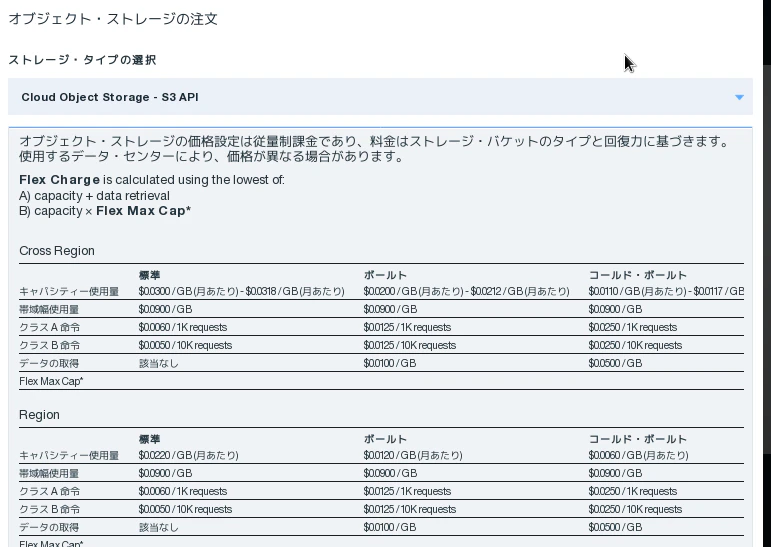The width and height of the screenshot is (771, 547).
Task: Click 帯域幅使用量 row label in Region table
Action: 49,473
